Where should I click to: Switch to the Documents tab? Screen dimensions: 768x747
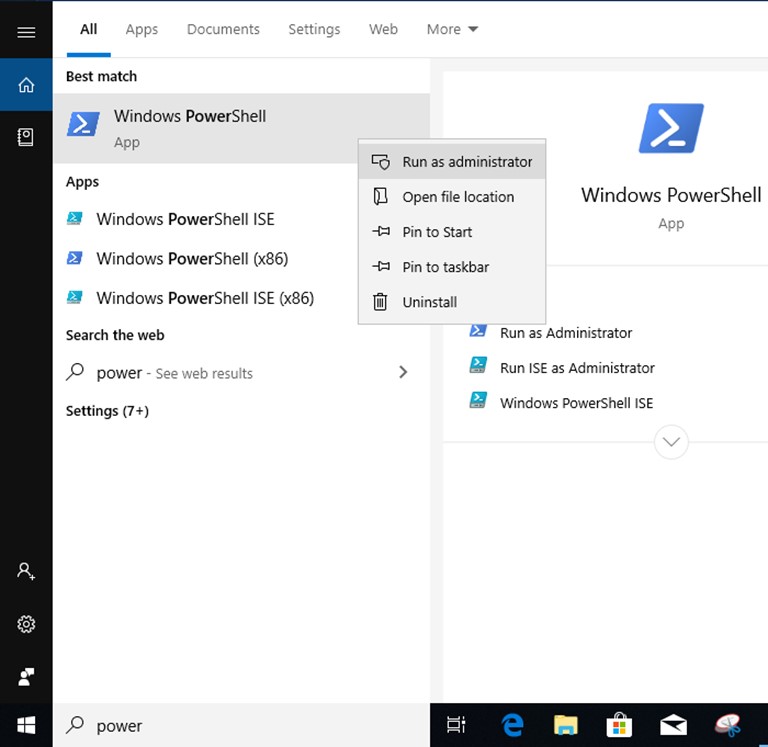(223, 29)
